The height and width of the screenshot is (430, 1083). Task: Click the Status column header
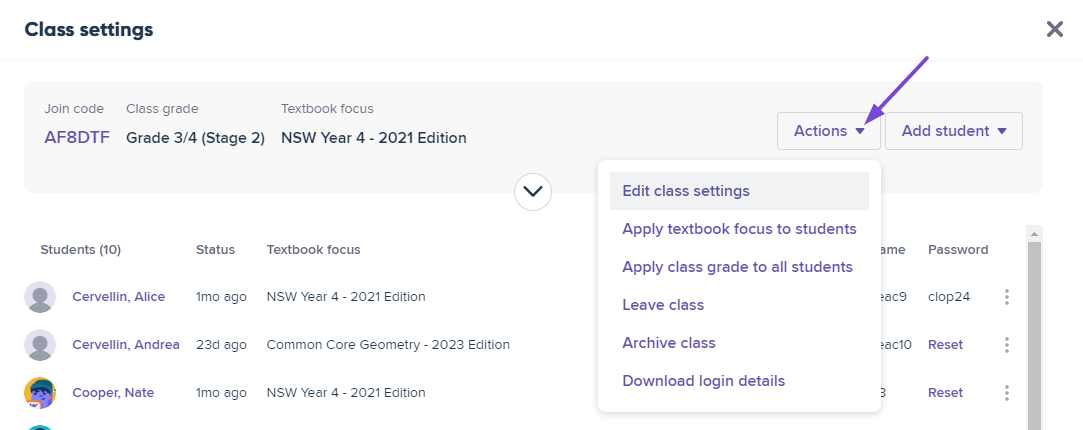(215, 250)
